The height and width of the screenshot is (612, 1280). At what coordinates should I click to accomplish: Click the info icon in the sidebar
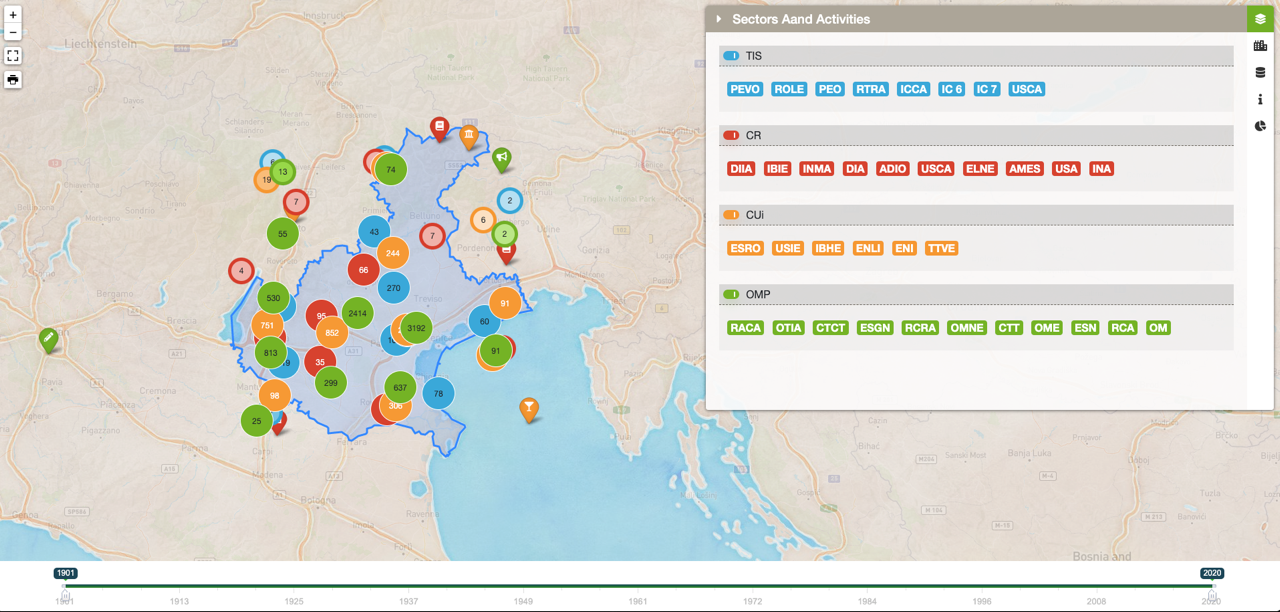point(1260,99)
